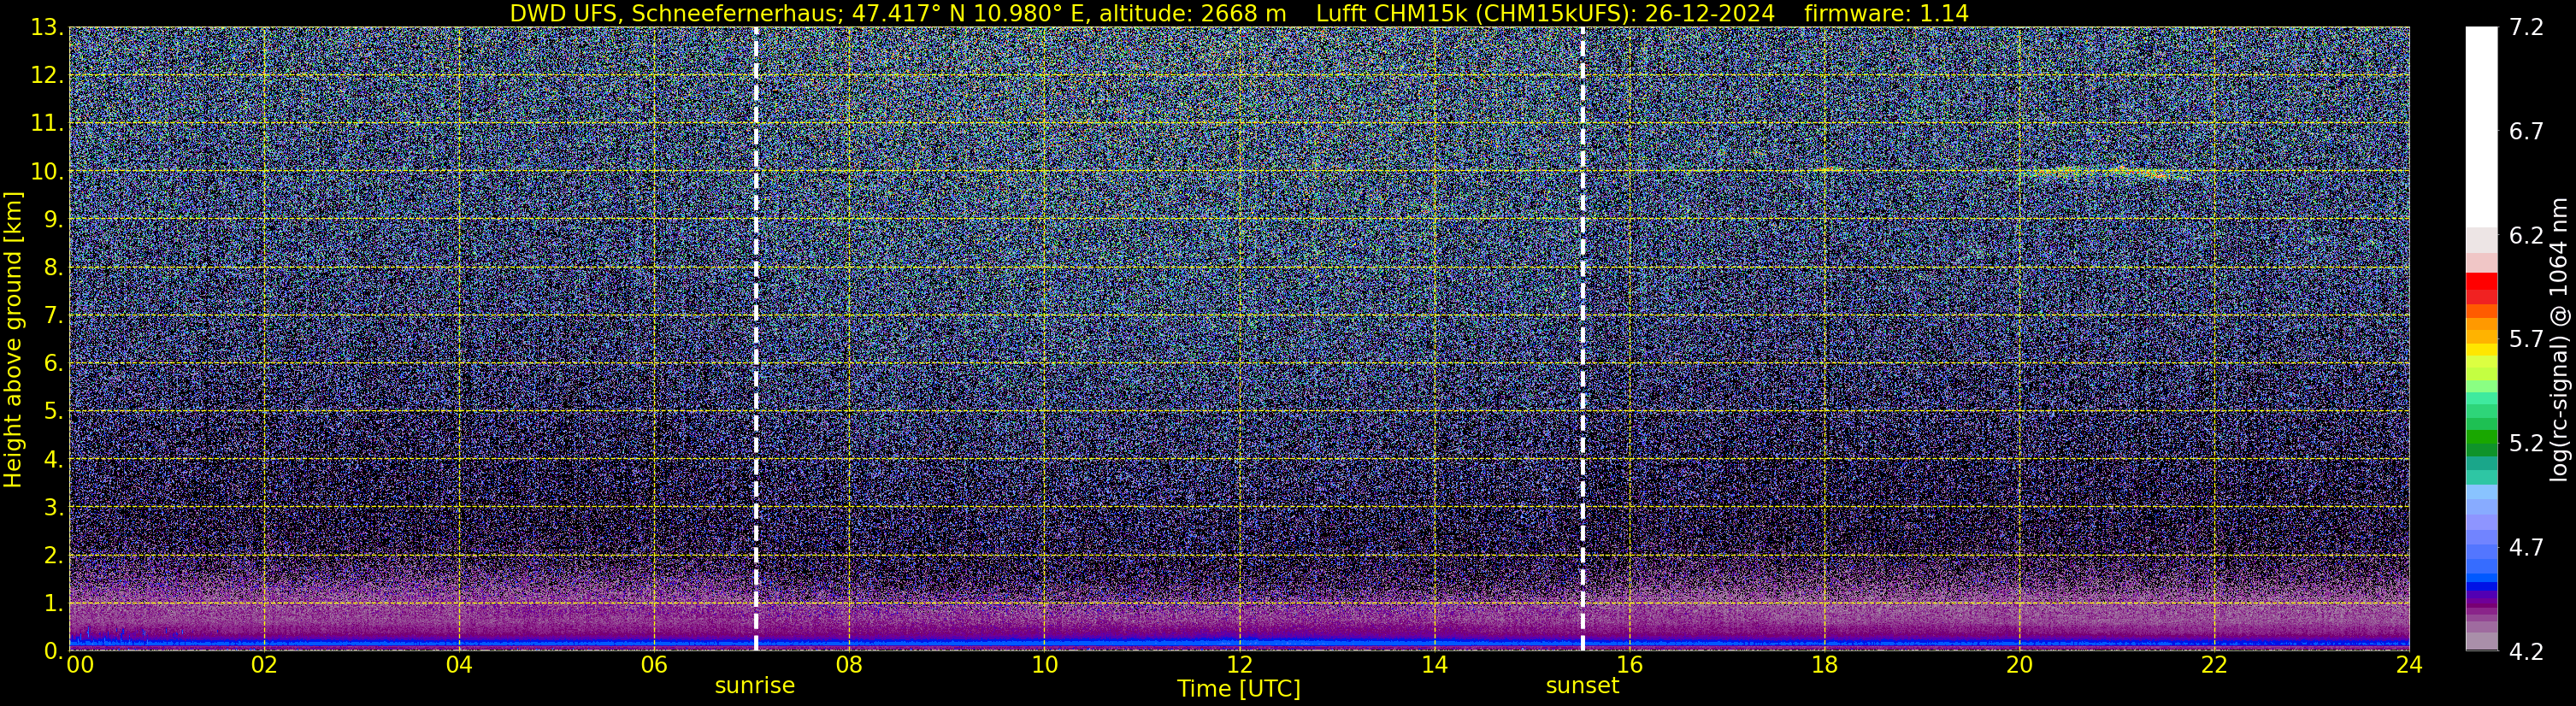This screenshot has height=706, width=2576.
Task: Click the "18" tick on the time axis
Action: [1824, 666]
